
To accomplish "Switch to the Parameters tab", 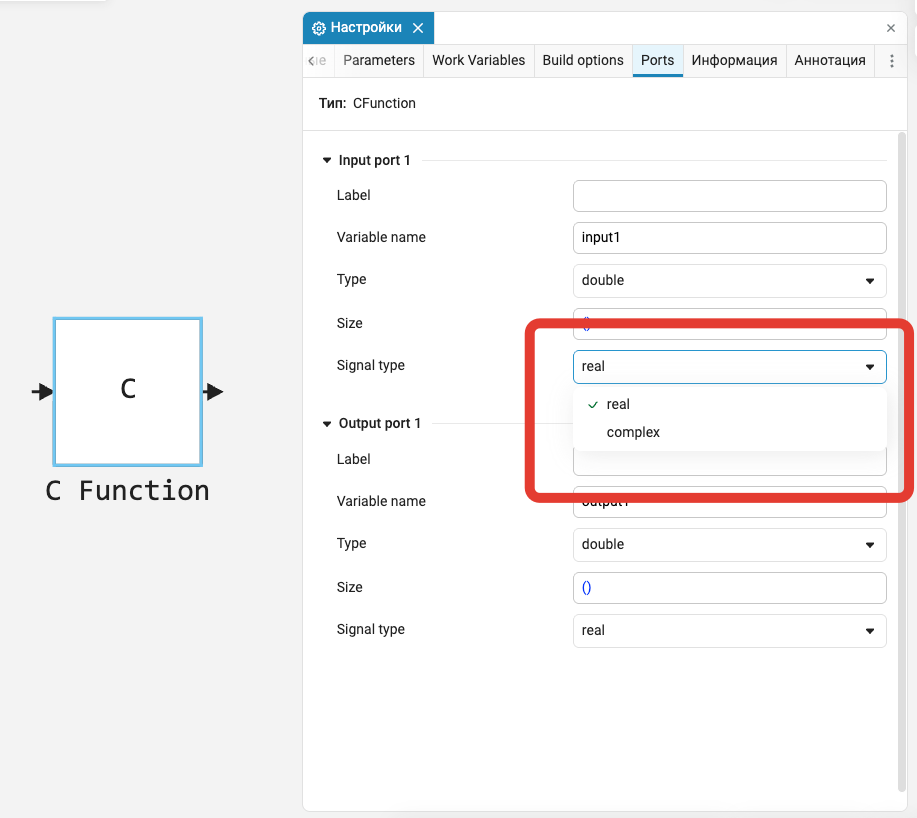I will click(x=378, y=61).
